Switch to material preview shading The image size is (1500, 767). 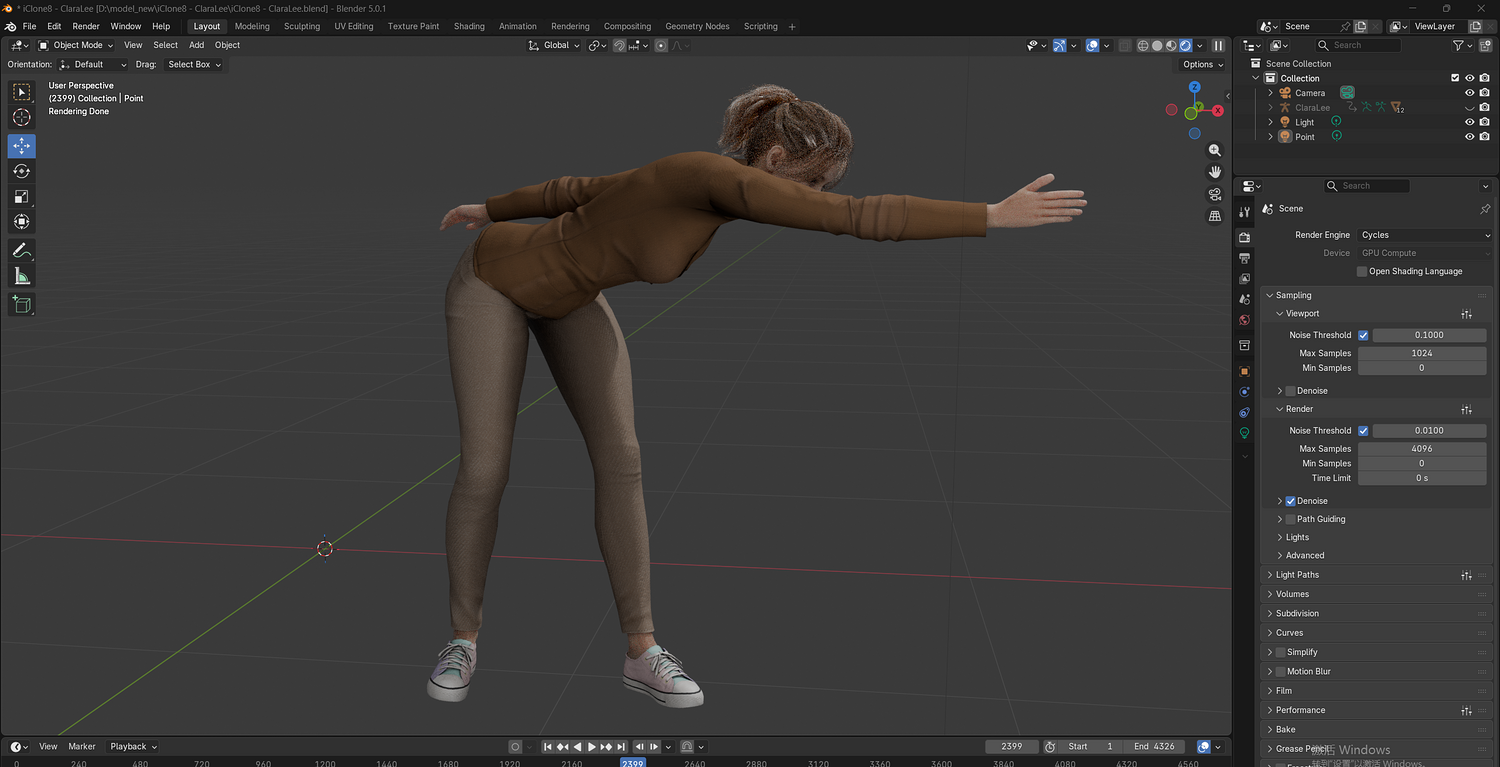tap(1171, 45)
